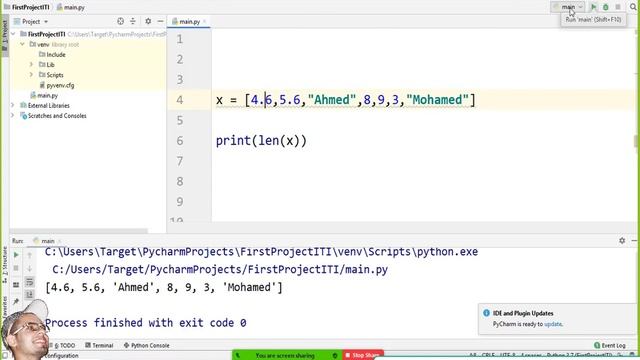Screen dimensions: 640x360
Task: Open main.py from the project tree
Action: click(x=44, y=95)
